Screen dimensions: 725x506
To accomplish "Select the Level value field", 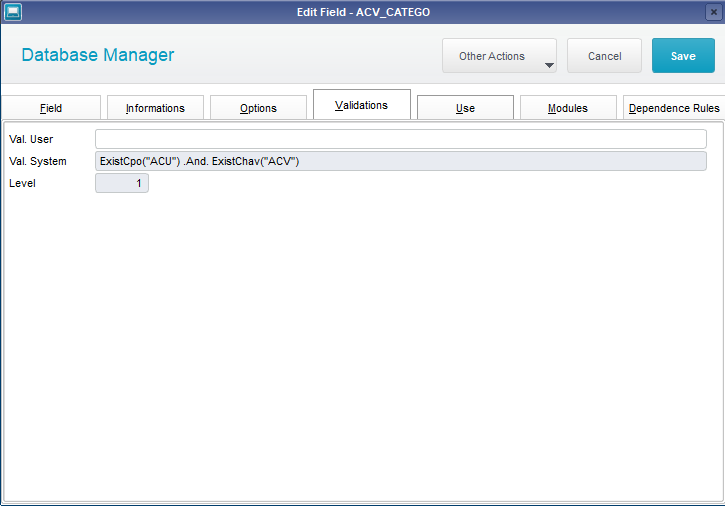I will 122,183.
